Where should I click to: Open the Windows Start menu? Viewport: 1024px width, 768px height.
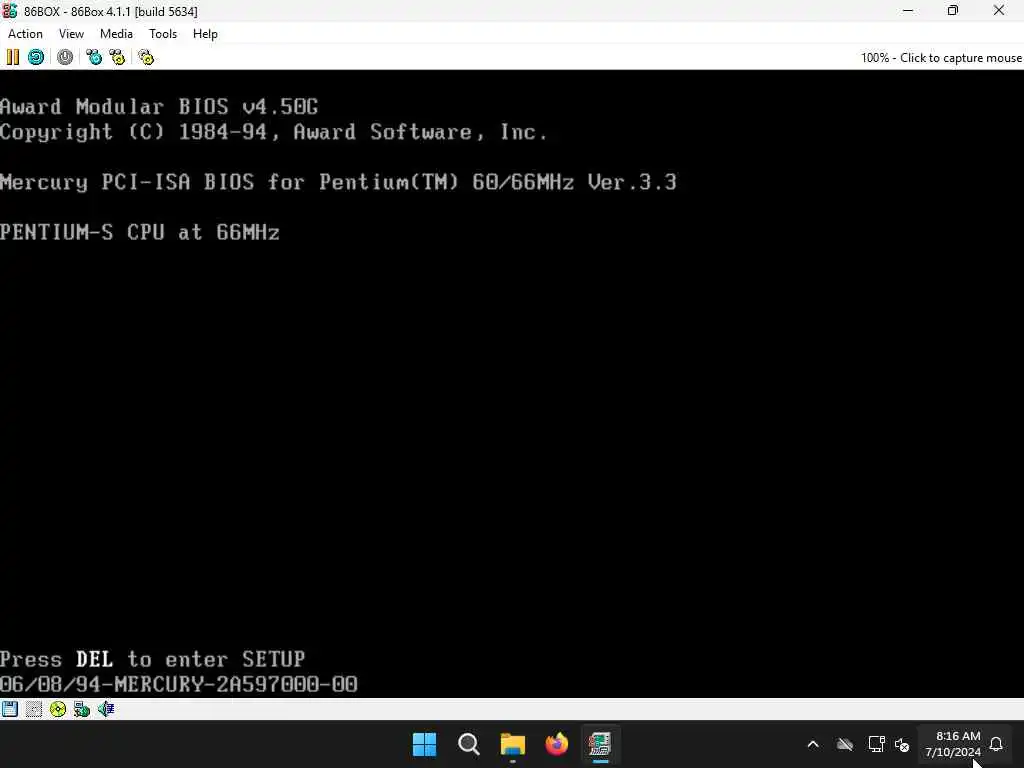424,744
